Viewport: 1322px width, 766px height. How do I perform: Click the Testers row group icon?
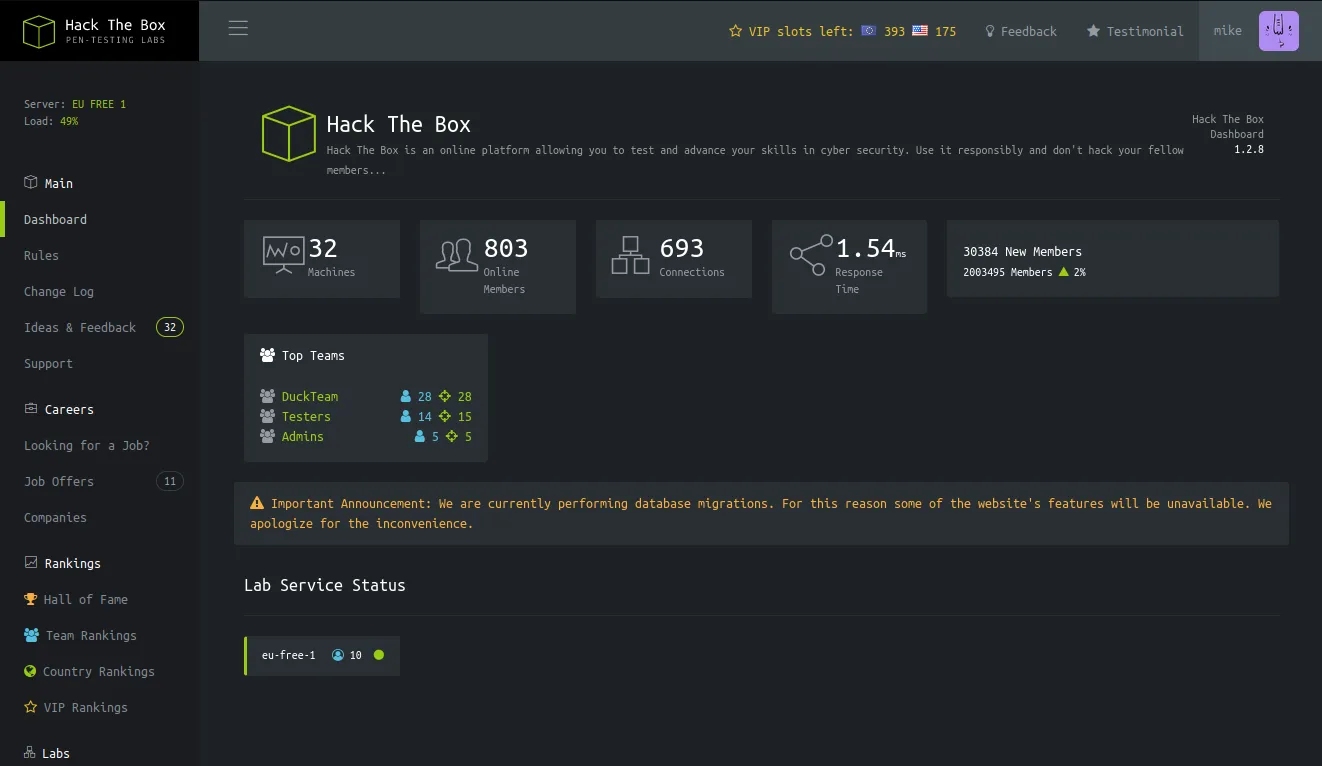pos(267,417)
